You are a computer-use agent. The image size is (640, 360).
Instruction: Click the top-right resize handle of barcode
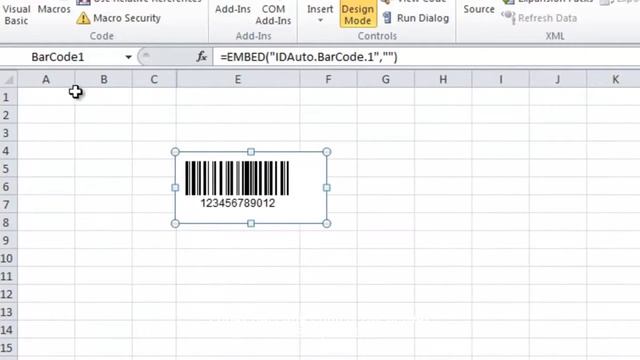(x=327, y=152)
